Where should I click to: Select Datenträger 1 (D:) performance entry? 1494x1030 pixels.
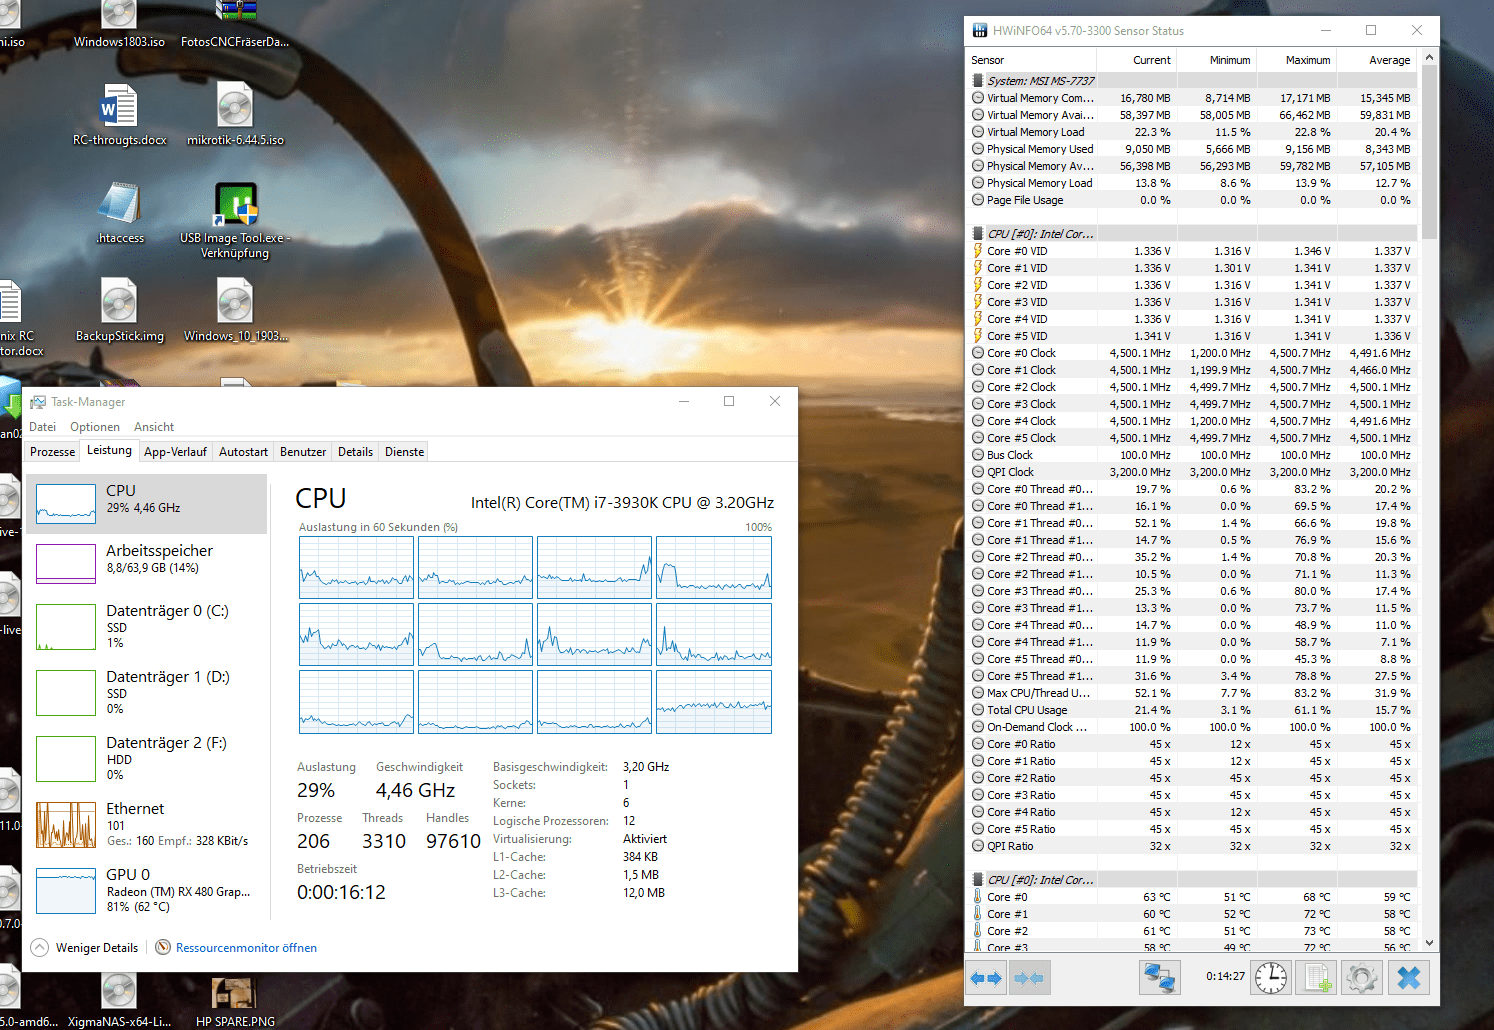coord(146,693)
